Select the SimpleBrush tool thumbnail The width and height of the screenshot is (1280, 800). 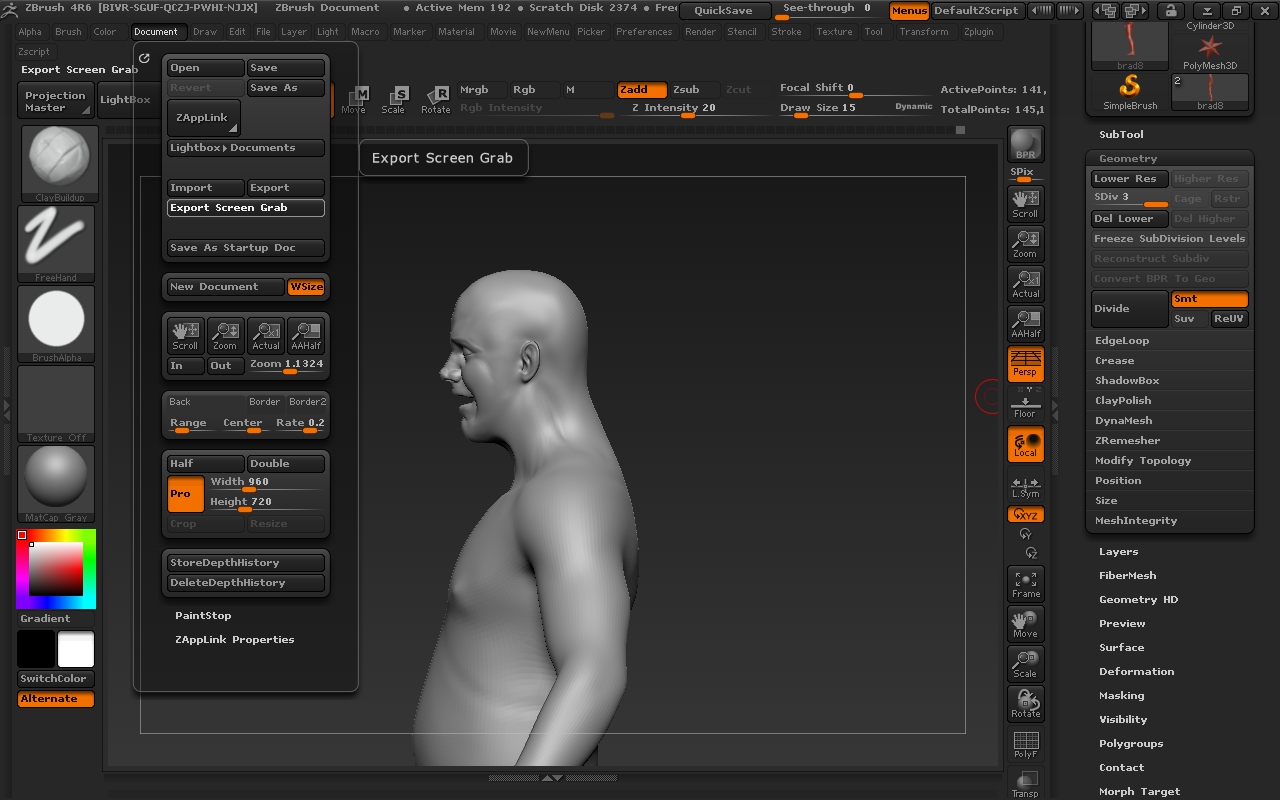tap(1130, 92)
